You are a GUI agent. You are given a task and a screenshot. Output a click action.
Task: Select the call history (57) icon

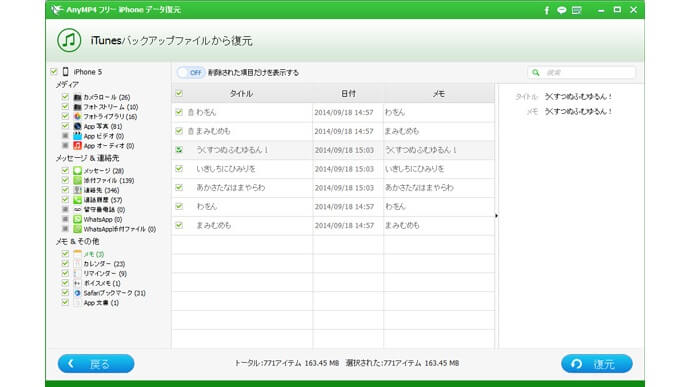click(x=78, y=200)
